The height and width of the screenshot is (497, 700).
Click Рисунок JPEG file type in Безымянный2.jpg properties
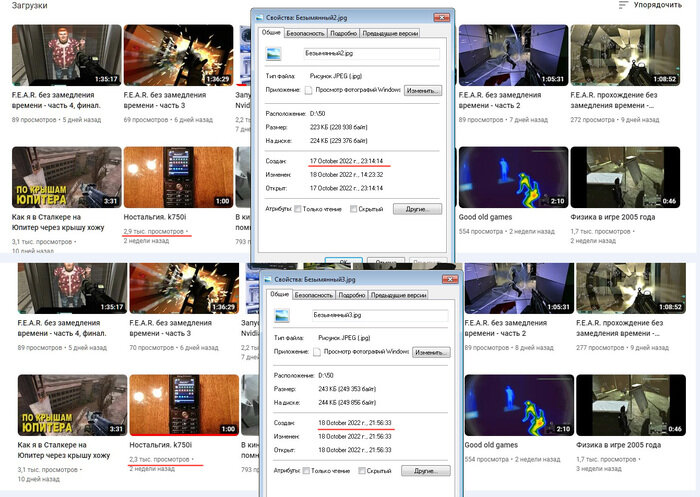pos(335,76)
